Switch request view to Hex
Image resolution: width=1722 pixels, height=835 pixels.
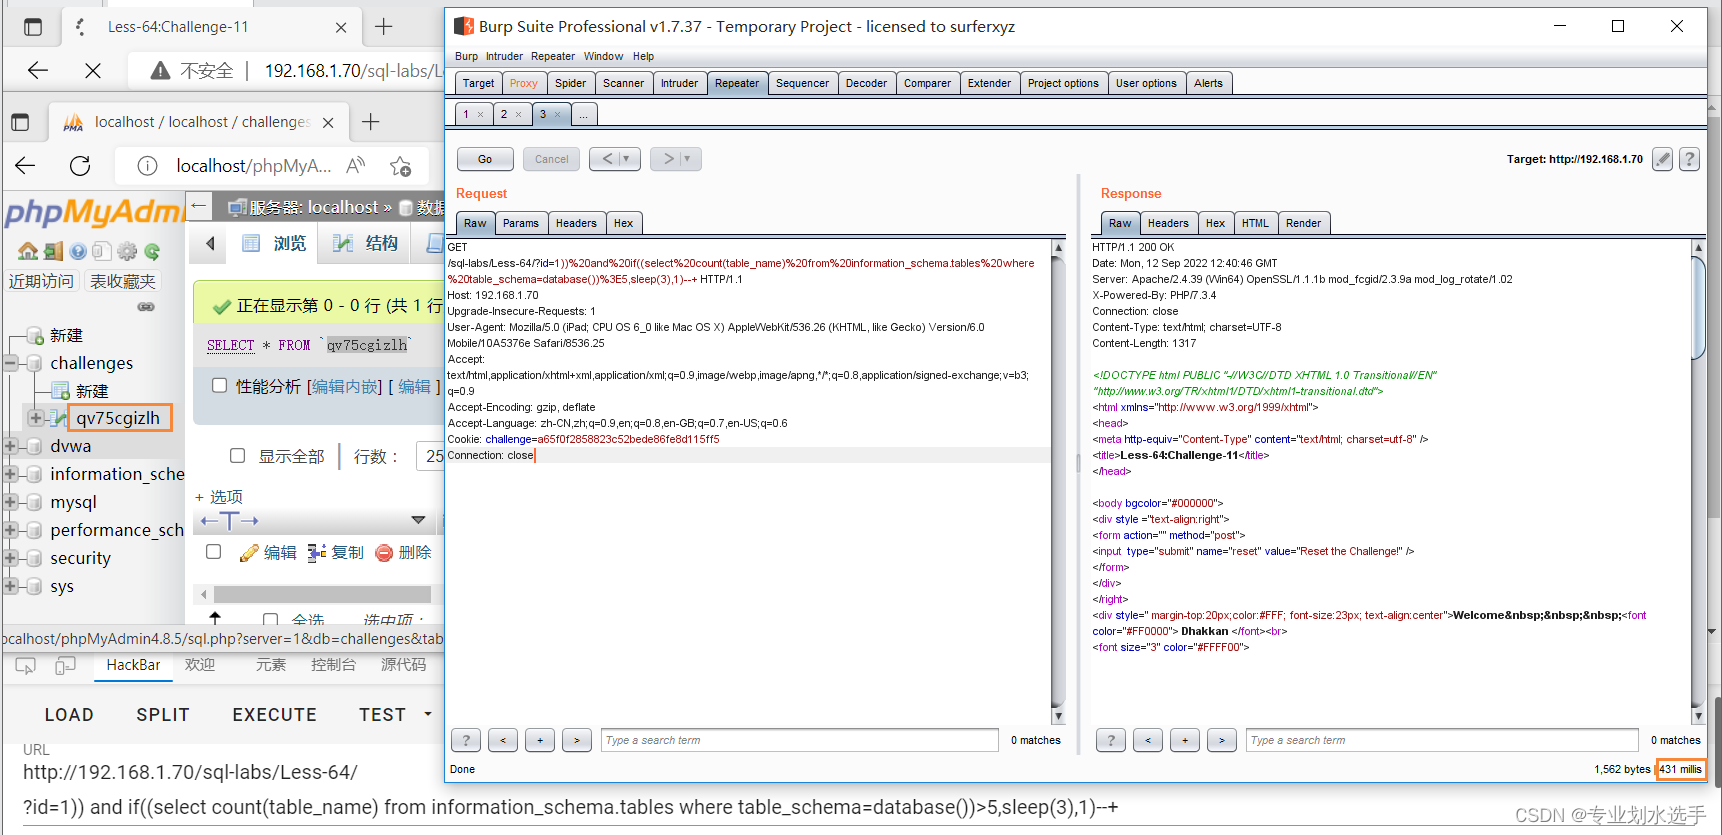click(623, 223)
